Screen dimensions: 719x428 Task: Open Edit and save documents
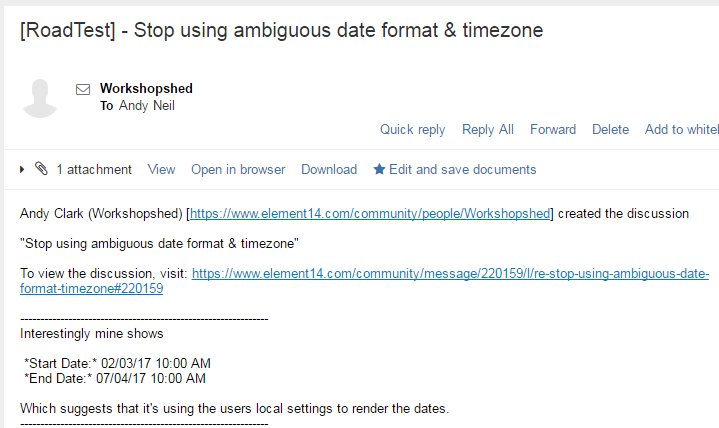462,169
